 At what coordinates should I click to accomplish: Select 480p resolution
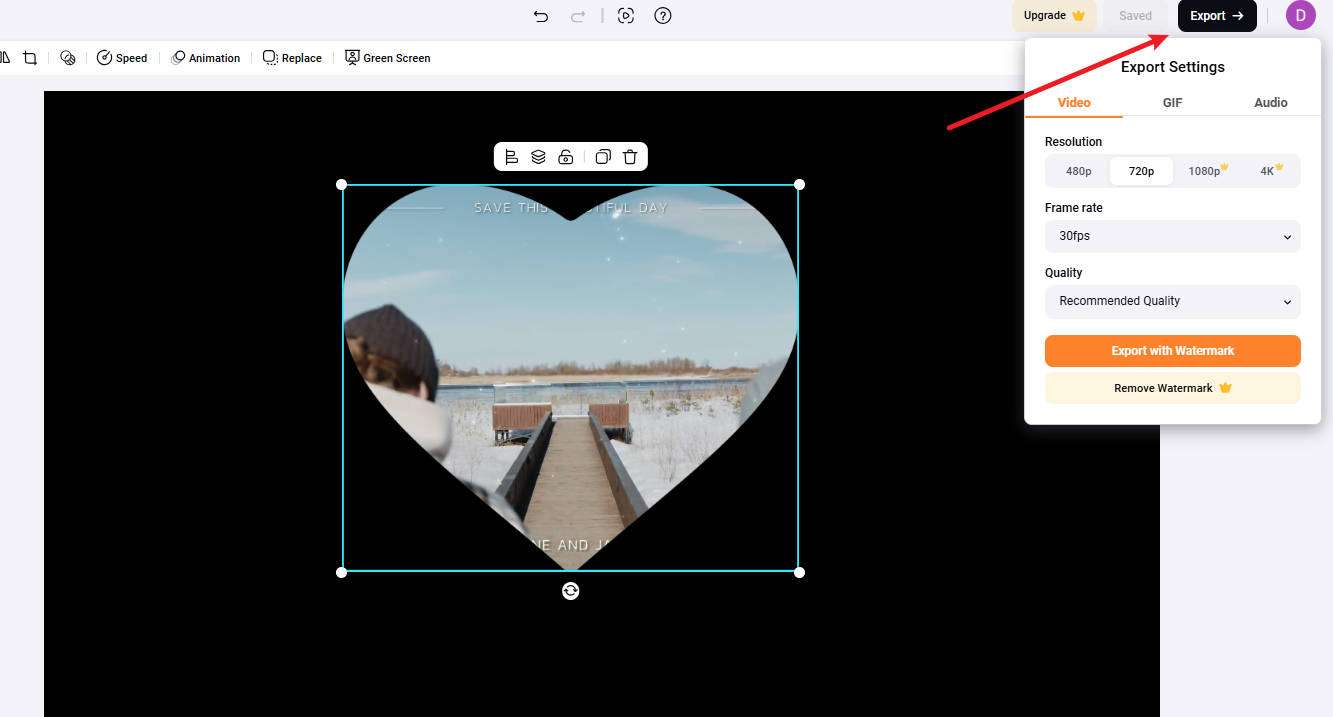(1079, 171)
